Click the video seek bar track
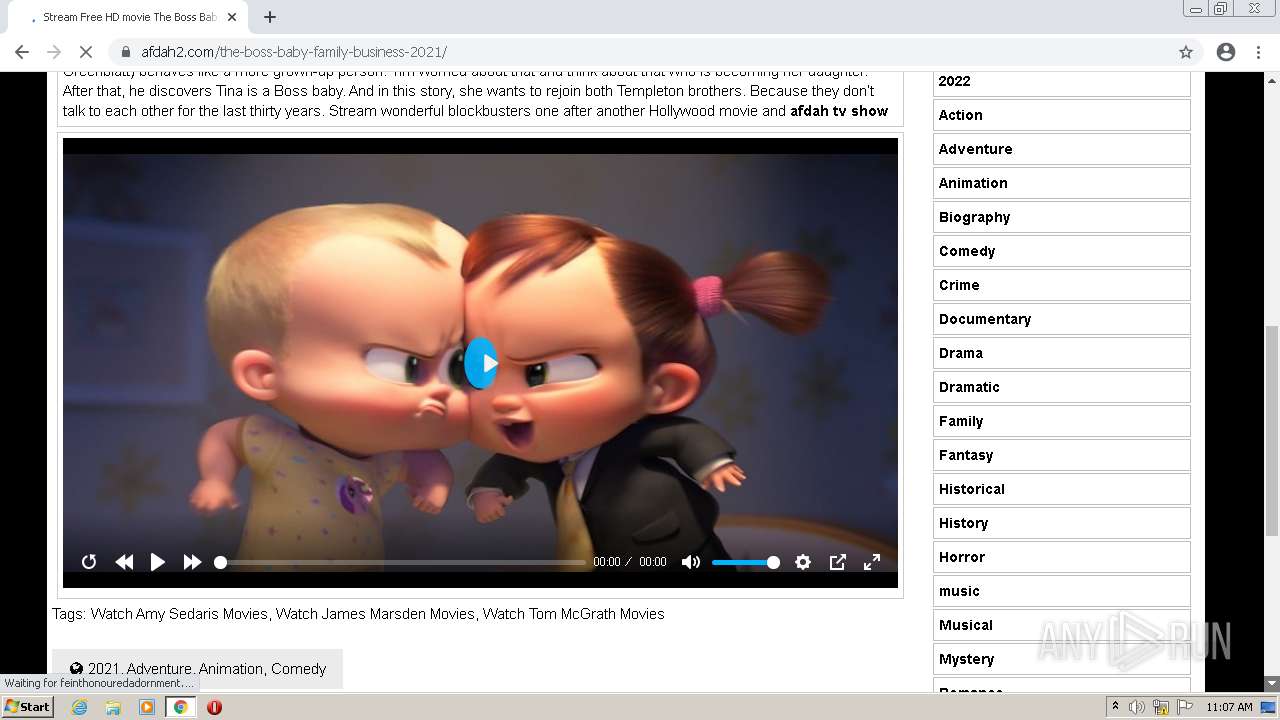1280x720 pixels. [400, 562]
